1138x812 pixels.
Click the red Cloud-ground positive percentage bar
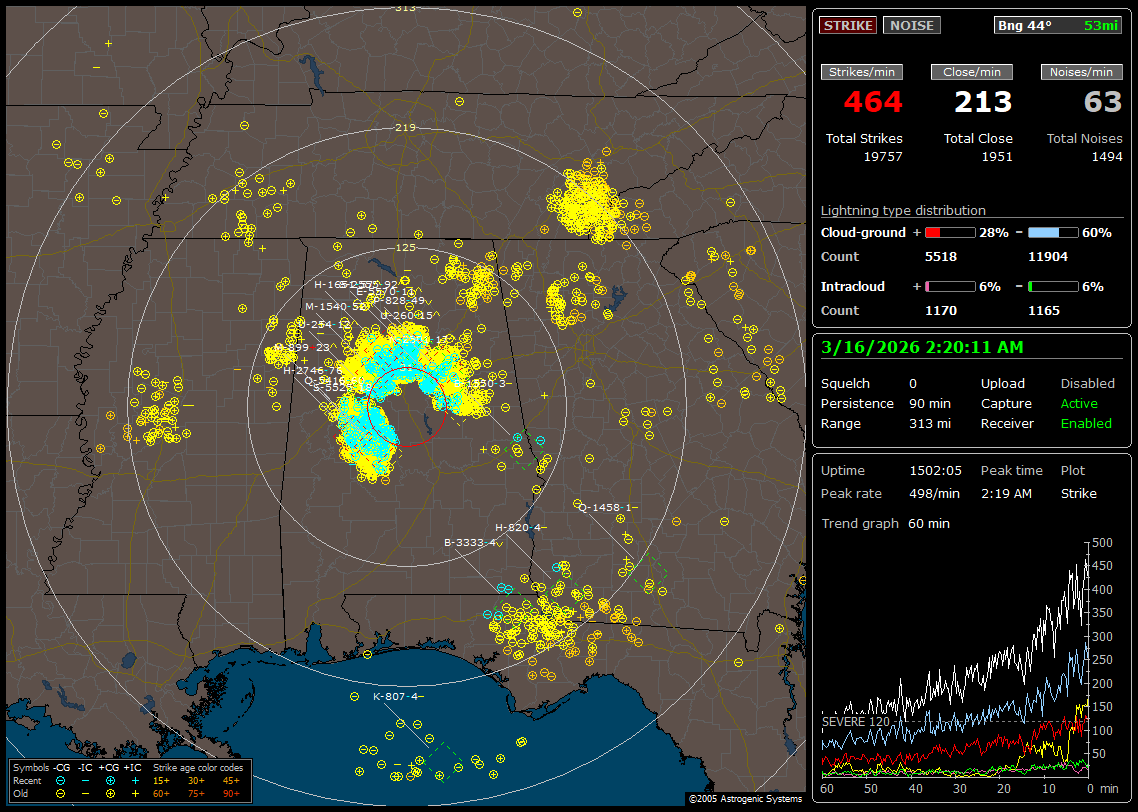(x=949, y=232)
